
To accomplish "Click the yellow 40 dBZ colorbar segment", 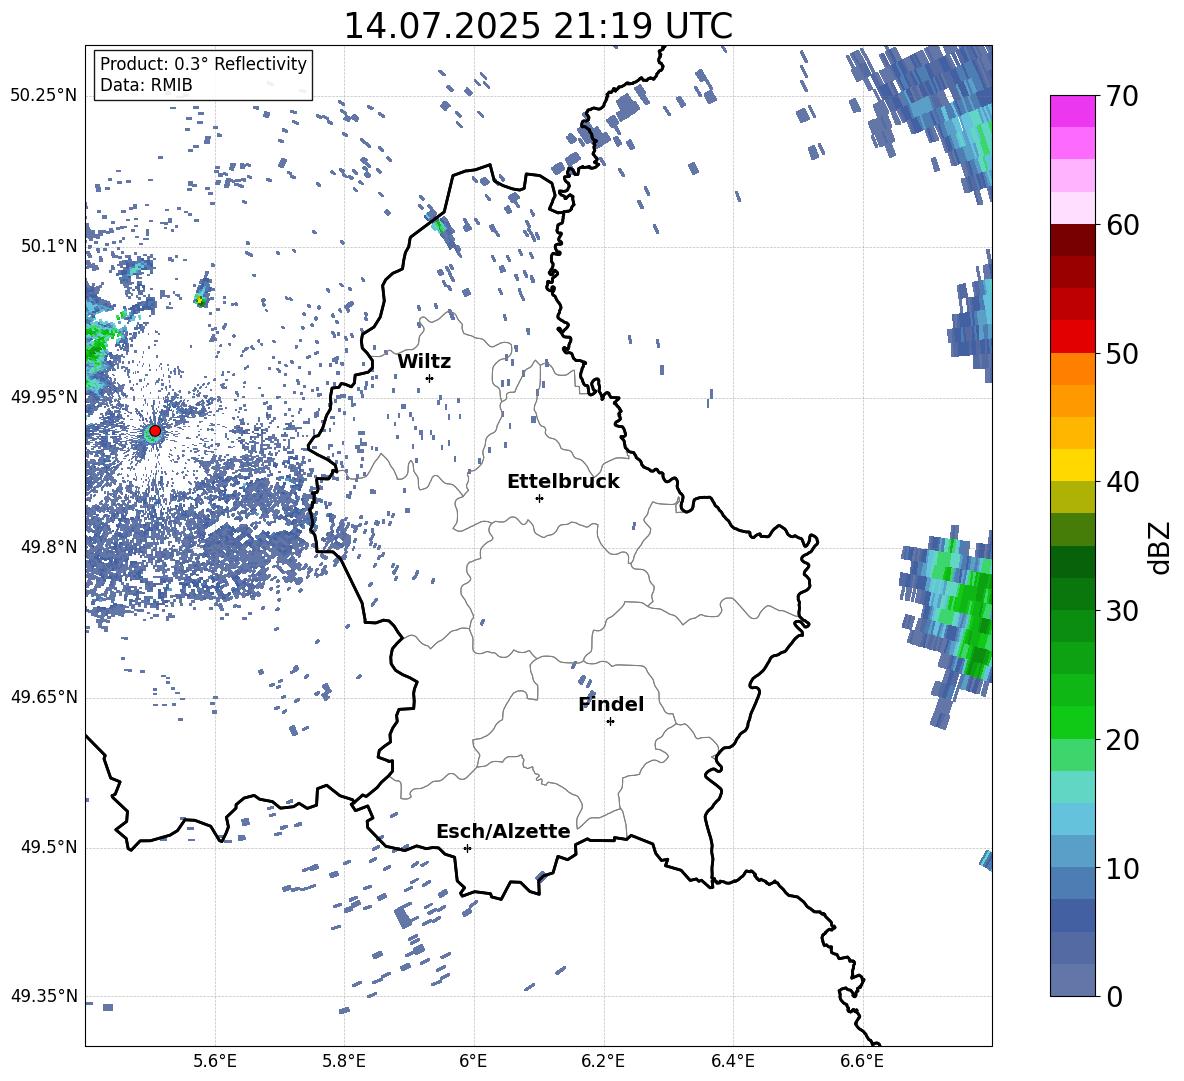I will point(1072,465).
